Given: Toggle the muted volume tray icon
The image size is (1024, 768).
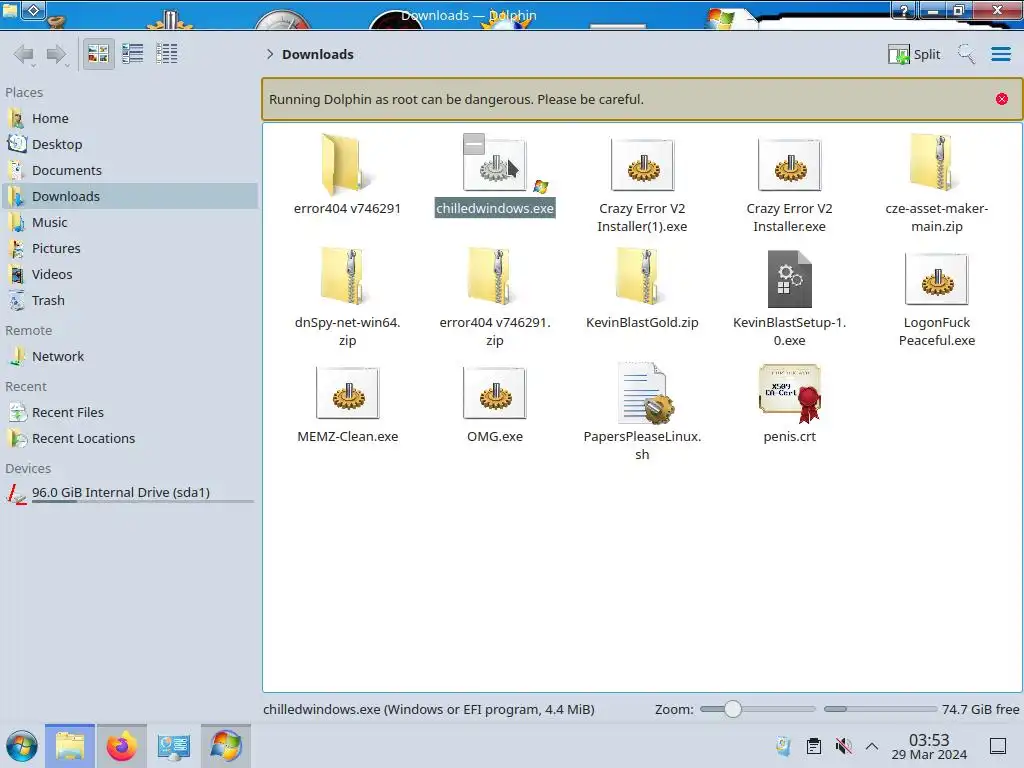Looking at the screenshot, I should coord(843,746).
